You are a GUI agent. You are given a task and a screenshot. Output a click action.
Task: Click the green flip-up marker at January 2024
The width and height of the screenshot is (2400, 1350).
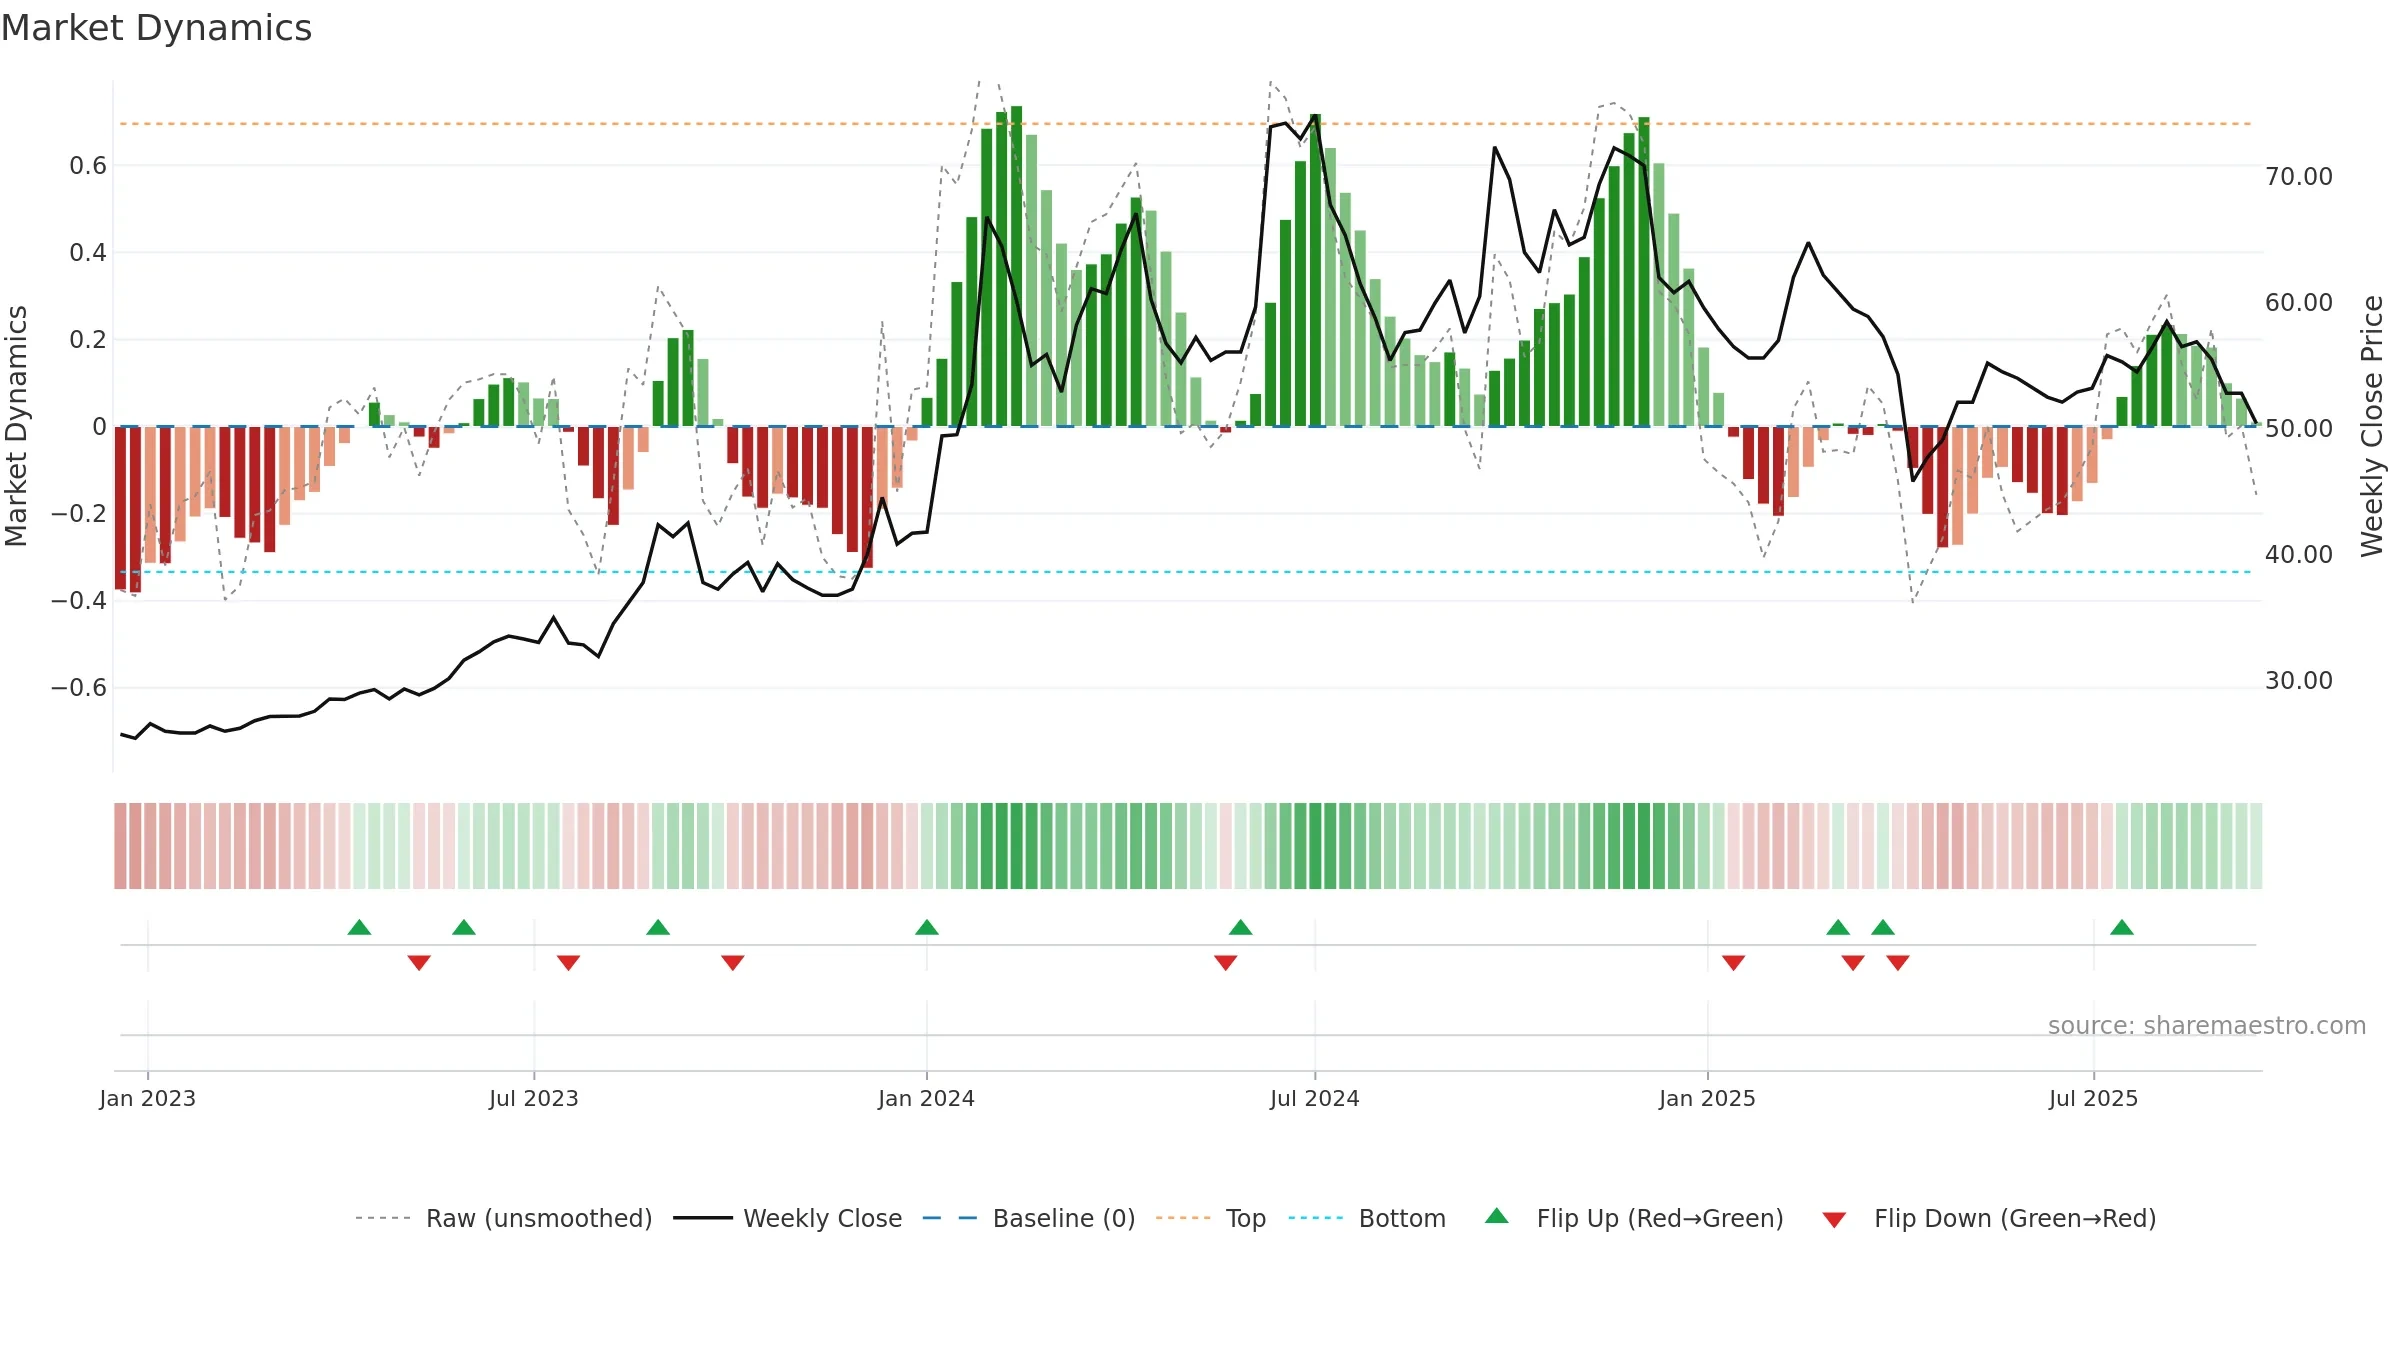coord(927,927)
